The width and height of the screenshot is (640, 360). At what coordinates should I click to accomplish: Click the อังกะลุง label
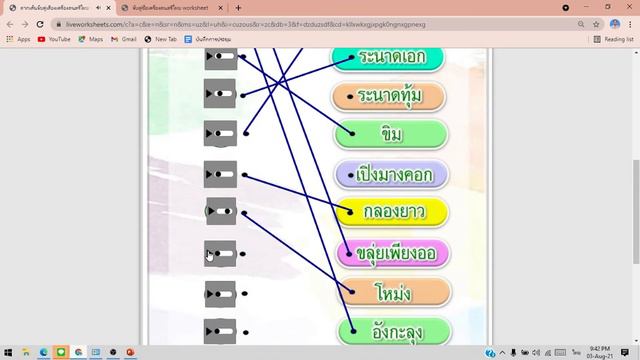395,331
